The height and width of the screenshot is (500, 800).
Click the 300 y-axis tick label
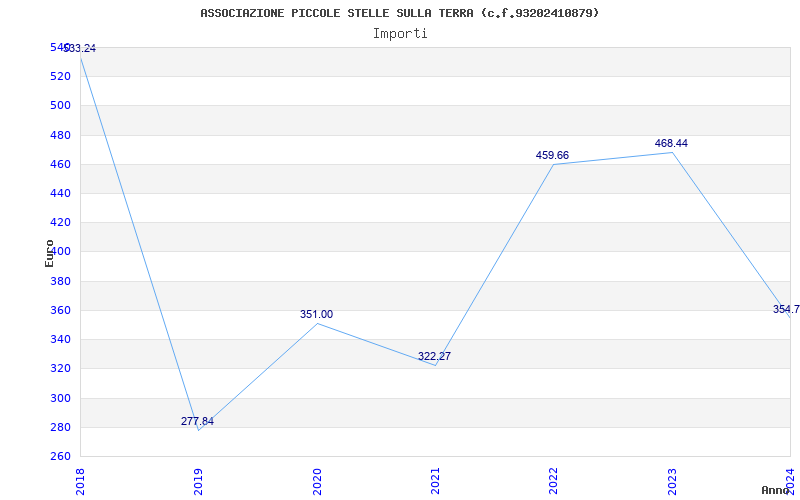coord(60,398)
